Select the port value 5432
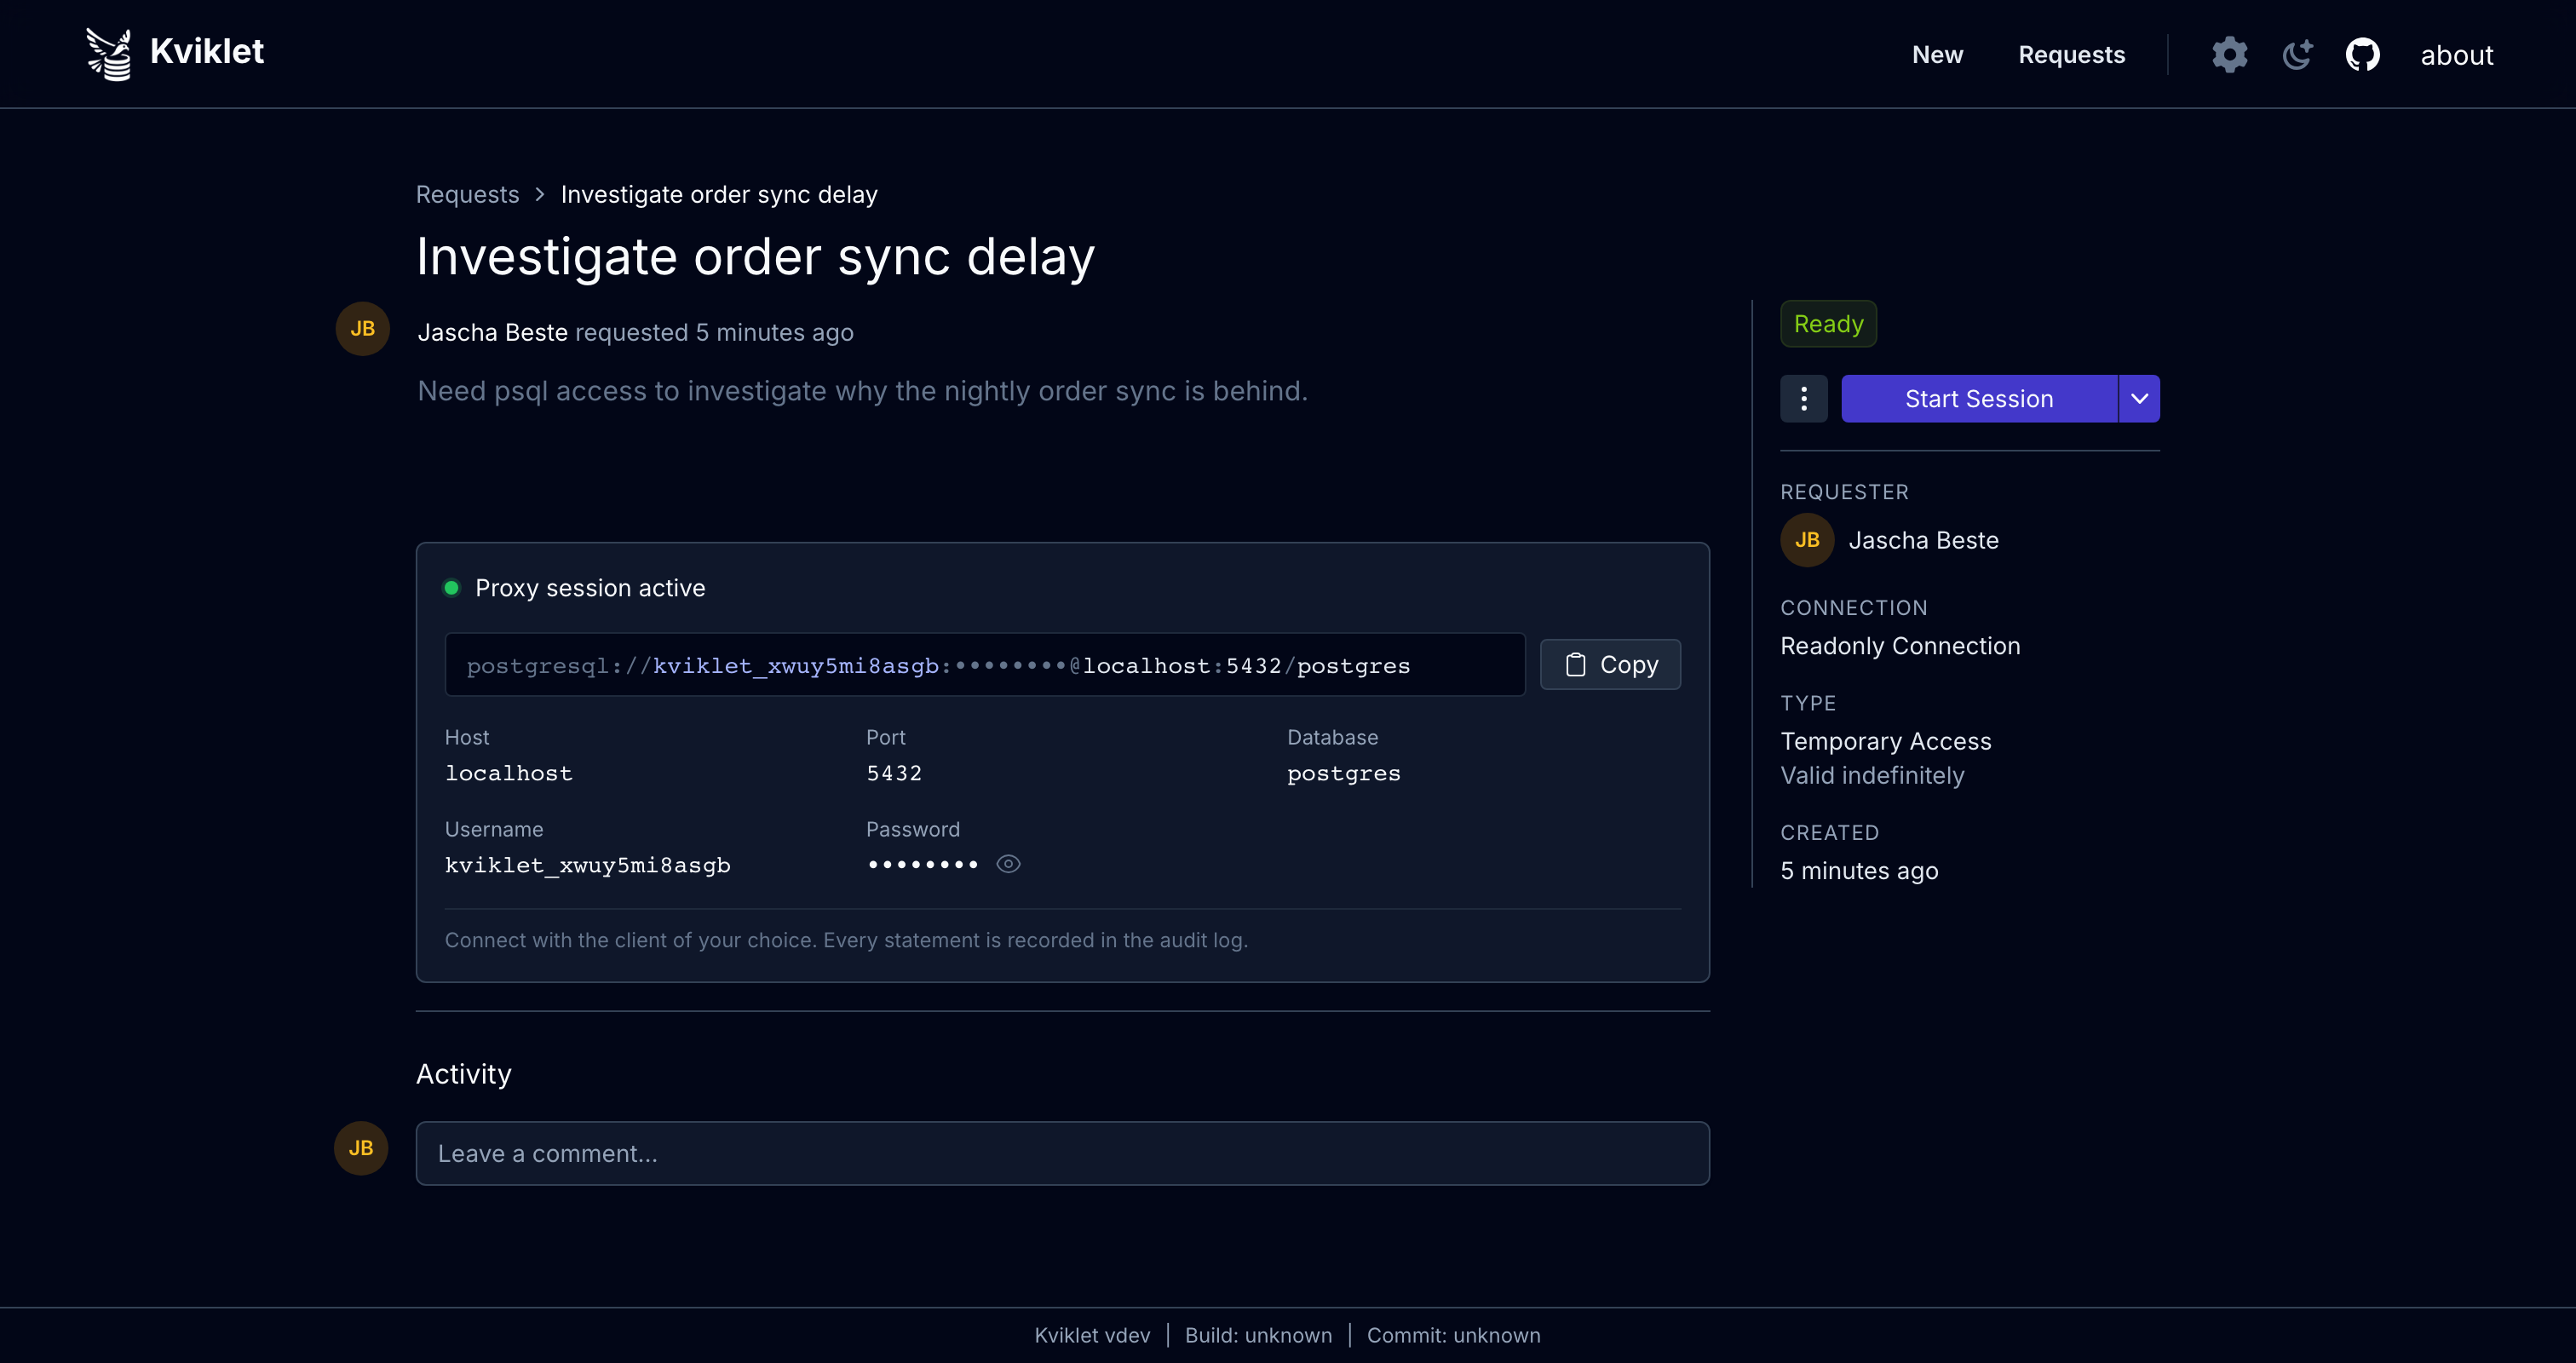This screenshot has width=2576, height=1363. coord(894,773)
